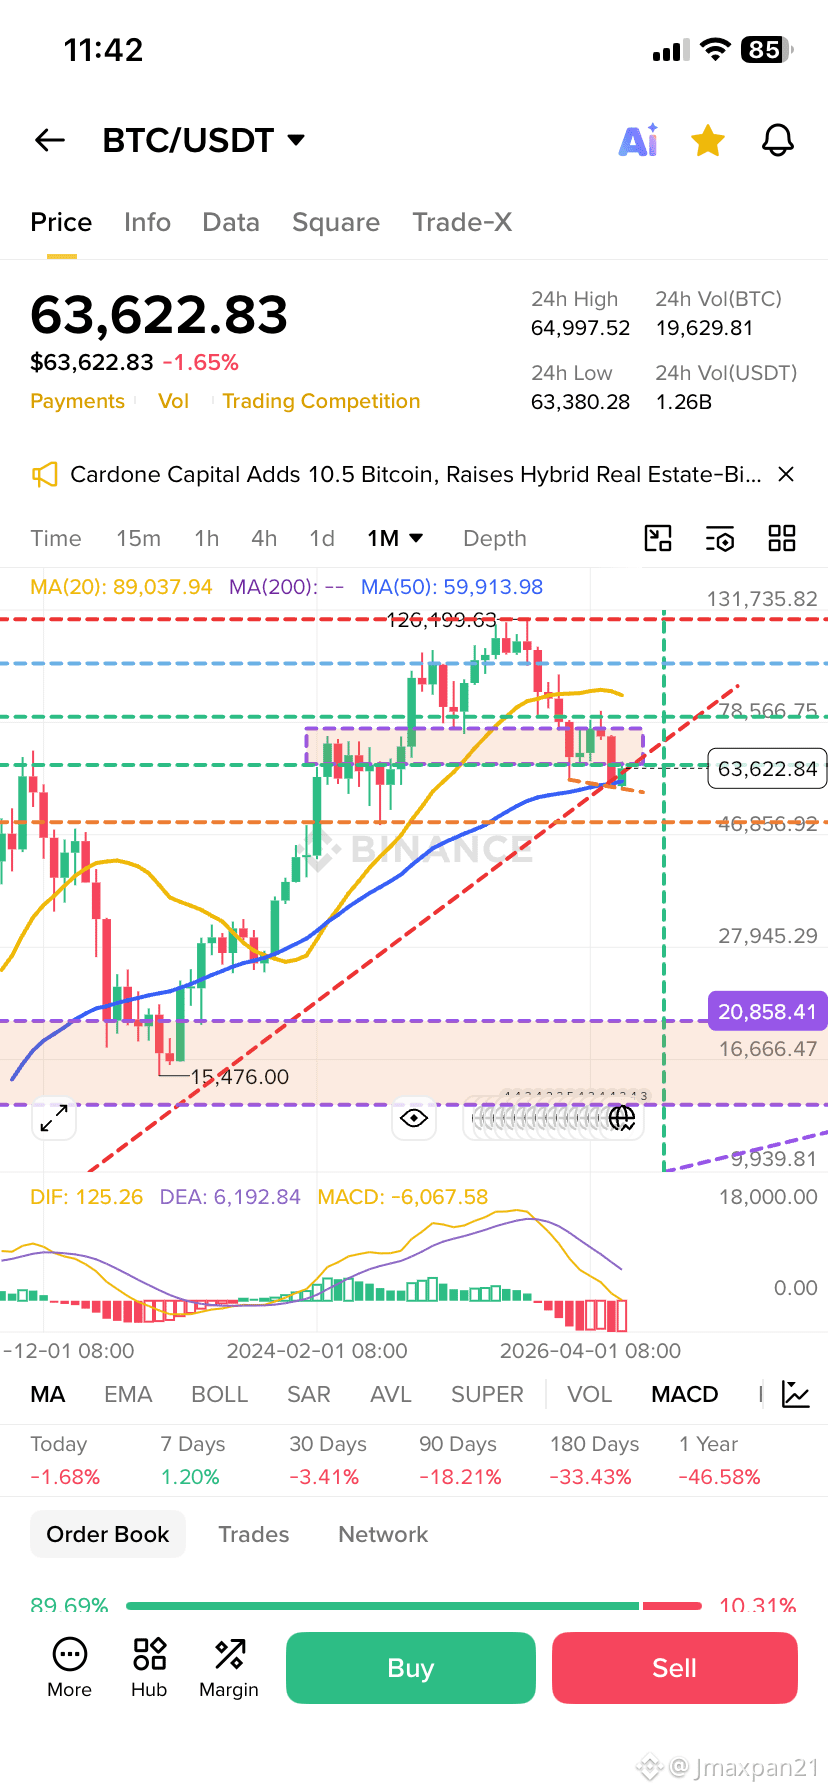Tap the 63,622.84 price axis label
The width and height of the screenshot is (828, 1792).
[x=767, y=769]
